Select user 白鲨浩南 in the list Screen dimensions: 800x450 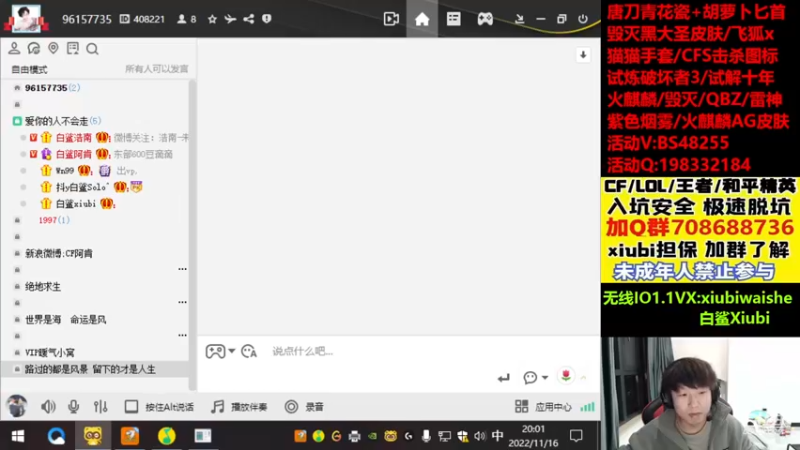tap(73, 138)
